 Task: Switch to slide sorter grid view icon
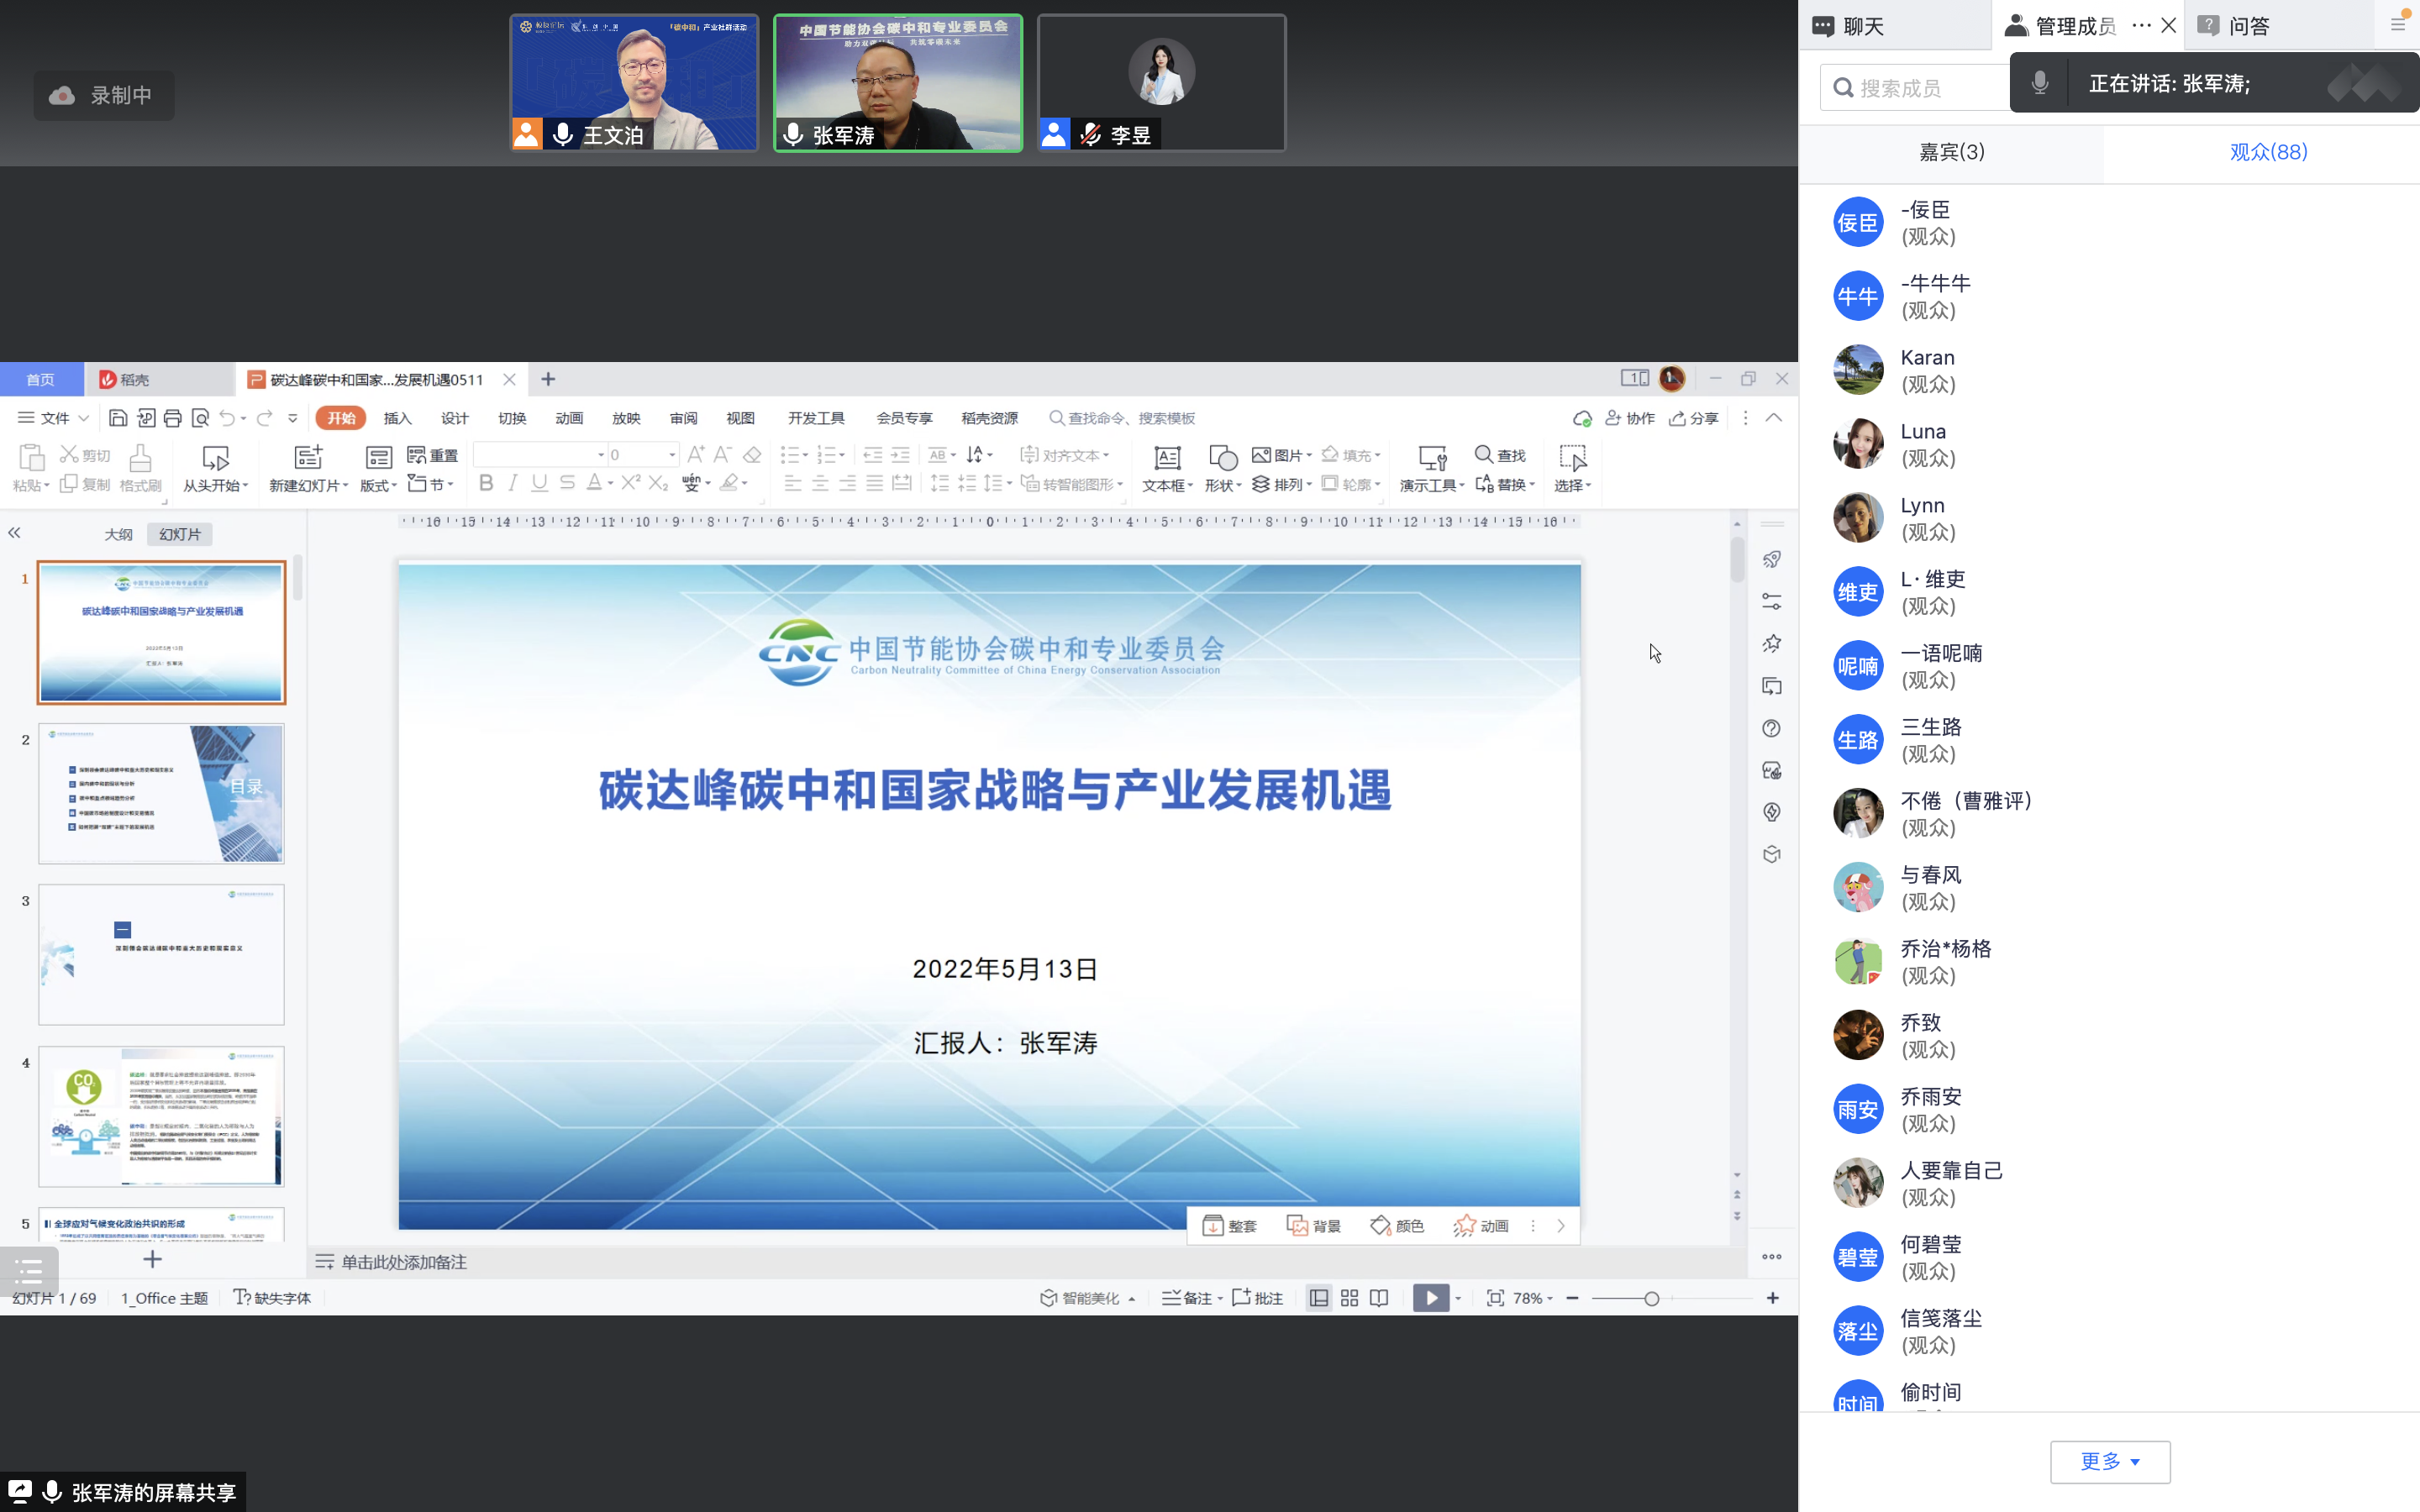click(x=1349, y=1298)
